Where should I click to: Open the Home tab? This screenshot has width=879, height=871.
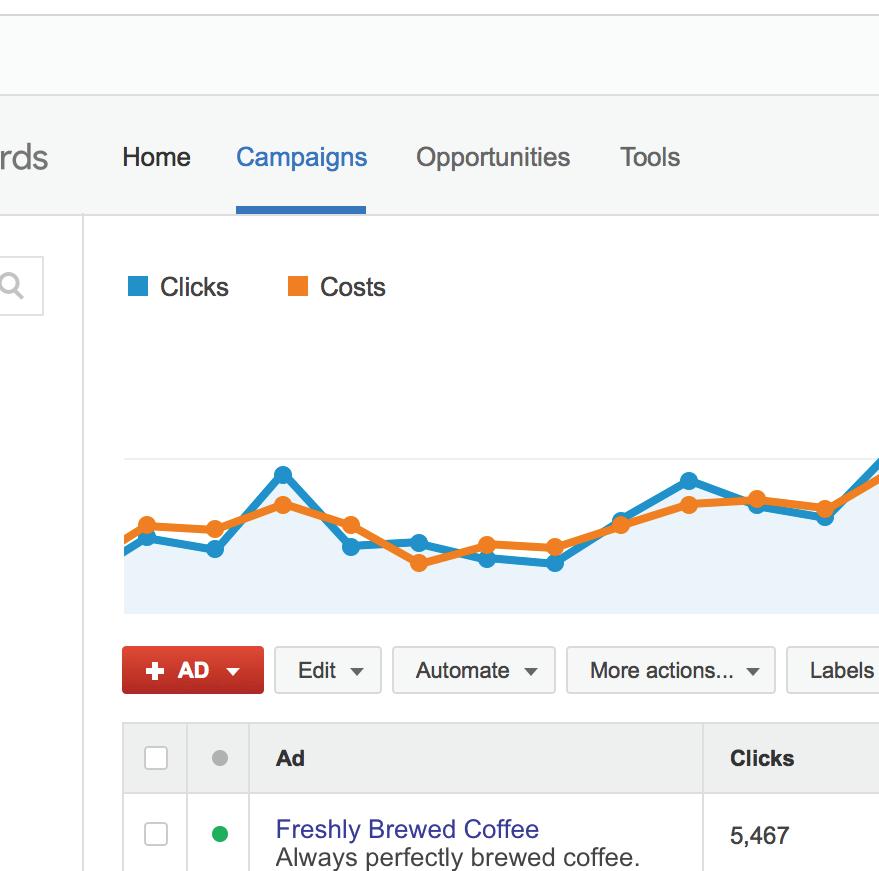click(x=156, y=157)
